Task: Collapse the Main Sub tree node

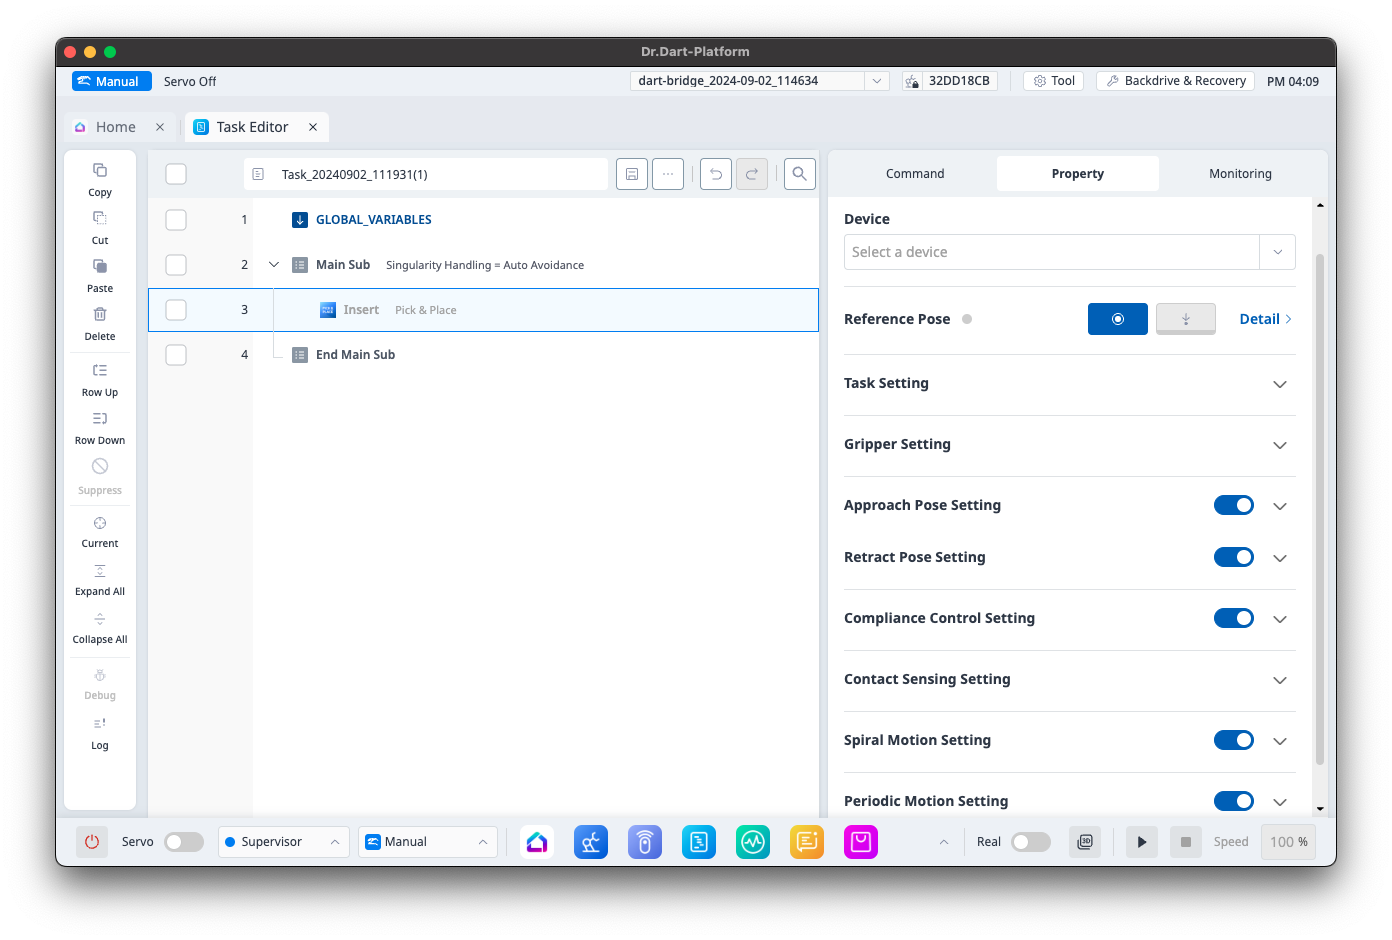Action: (x=274, y=265)
